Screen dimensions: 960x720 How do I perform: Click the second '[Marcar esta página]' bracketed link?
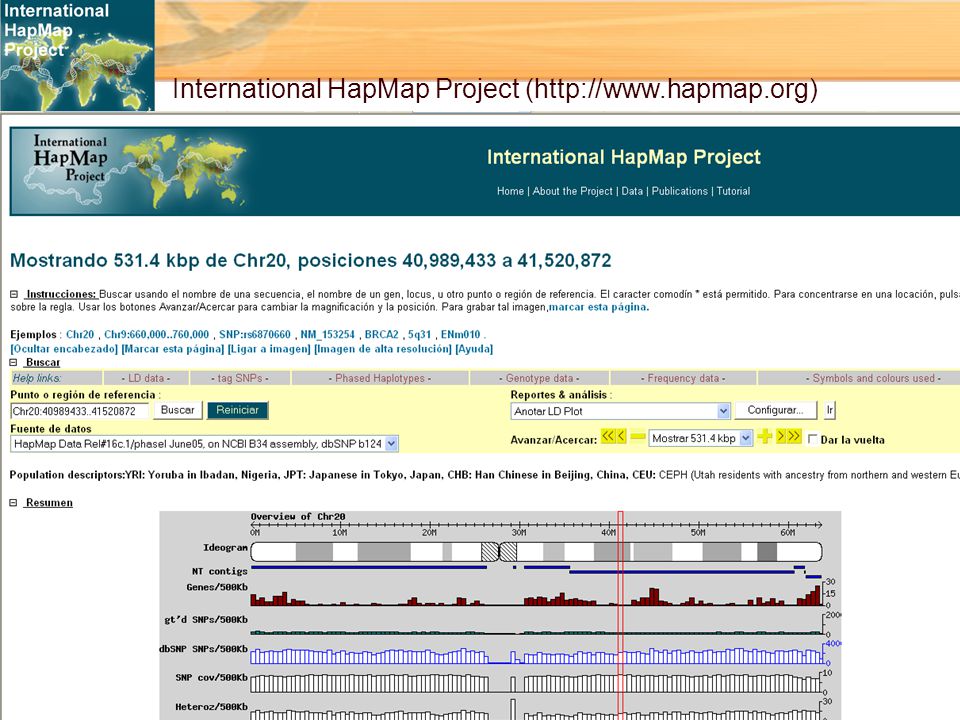[x=173, y=349]
